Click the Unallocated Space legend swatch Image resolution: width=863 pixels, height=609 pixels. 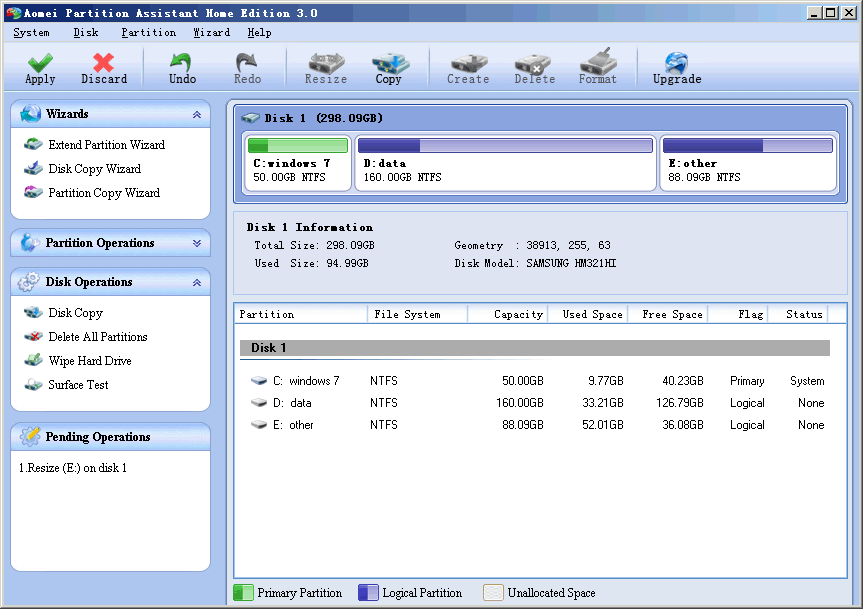[x=493, y=592]
